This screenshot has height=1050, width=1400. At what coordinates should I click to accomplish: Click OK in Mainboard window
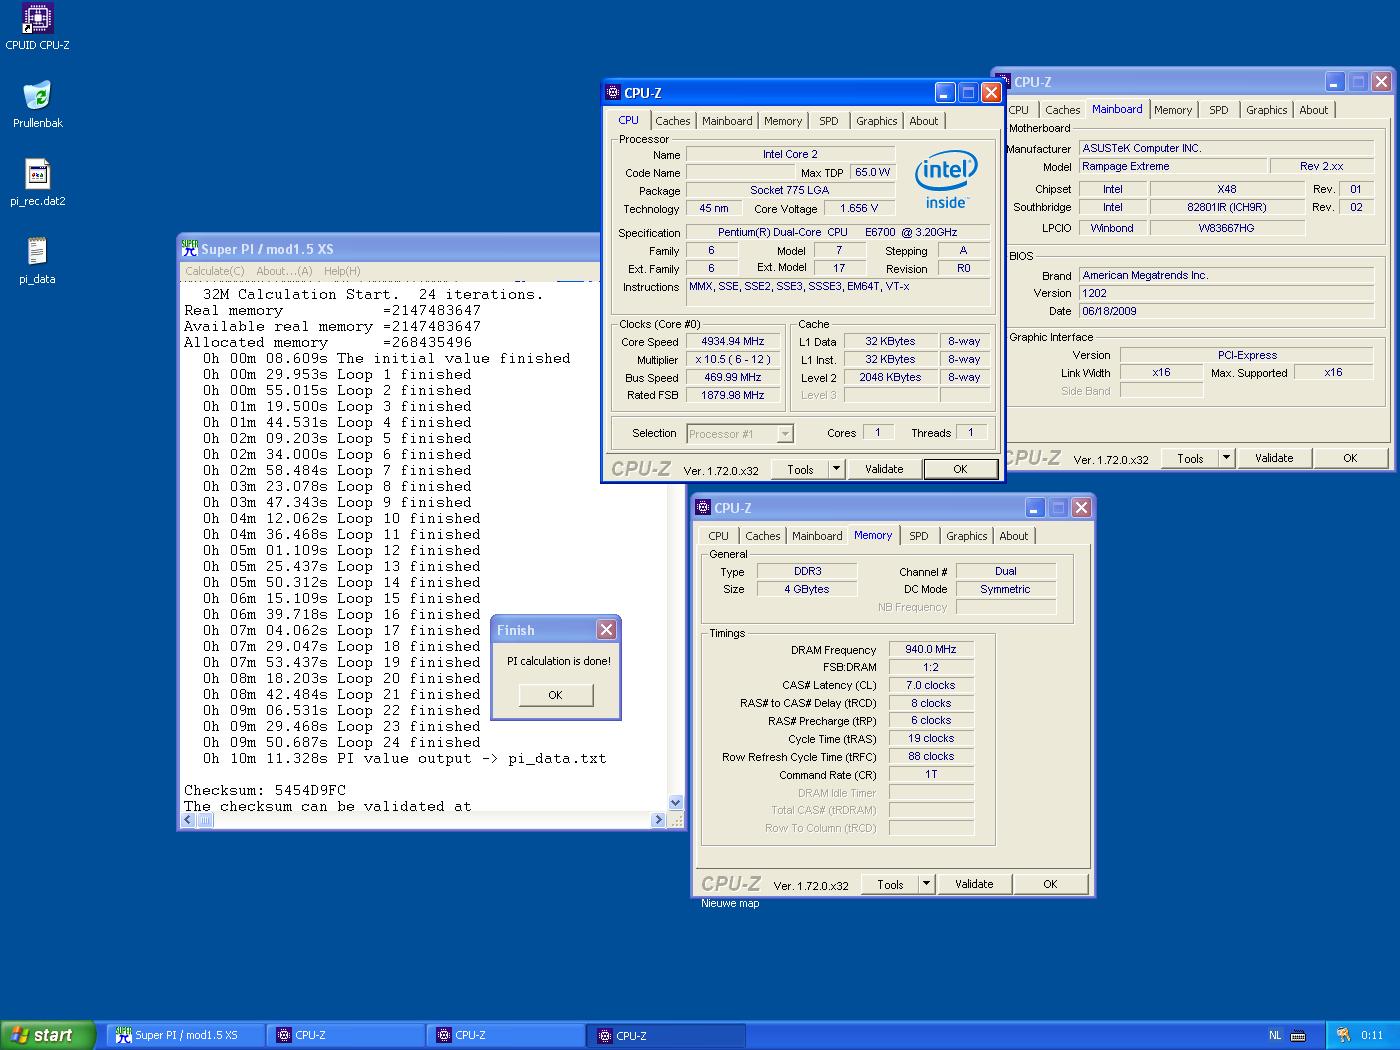click(x=1350, y=458)
